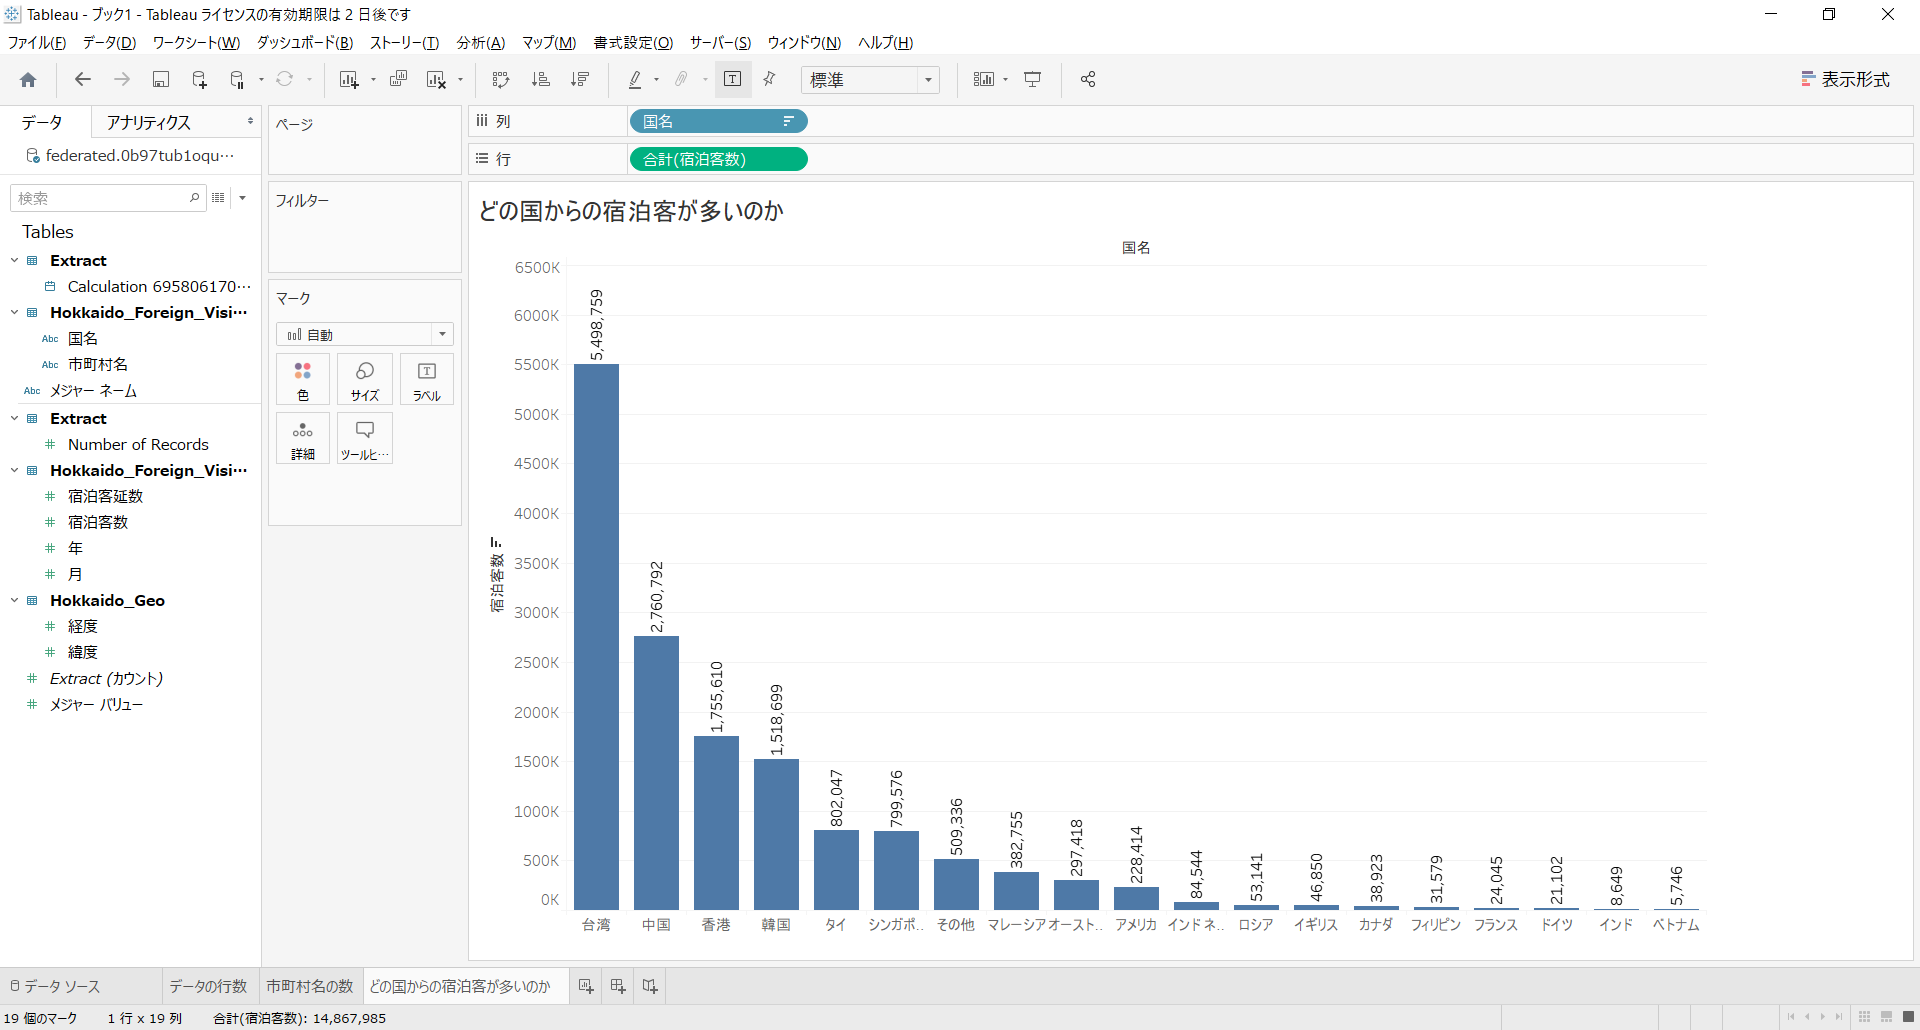Click the redo forward arrow
1920x1030 pixels.
point(122,80)
